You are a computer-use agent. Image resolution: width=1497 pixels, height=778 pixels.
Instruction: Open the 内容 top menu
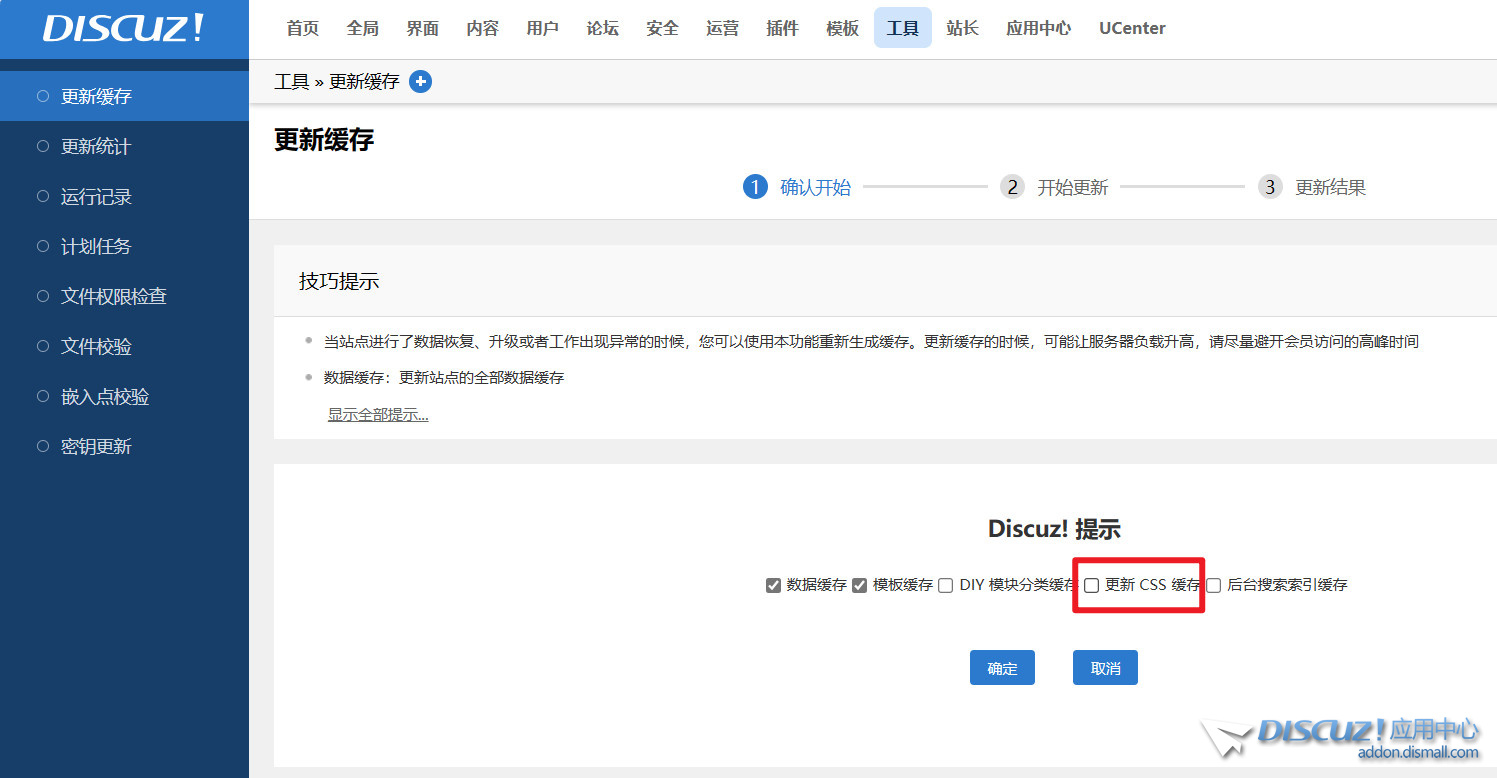pyautogui.click(x=482, y=28)
